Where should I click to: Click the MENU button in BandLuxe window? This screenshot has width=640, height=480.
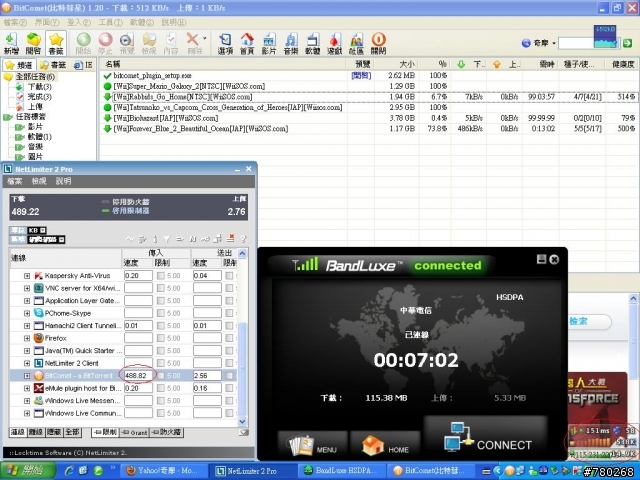[313, 446]
